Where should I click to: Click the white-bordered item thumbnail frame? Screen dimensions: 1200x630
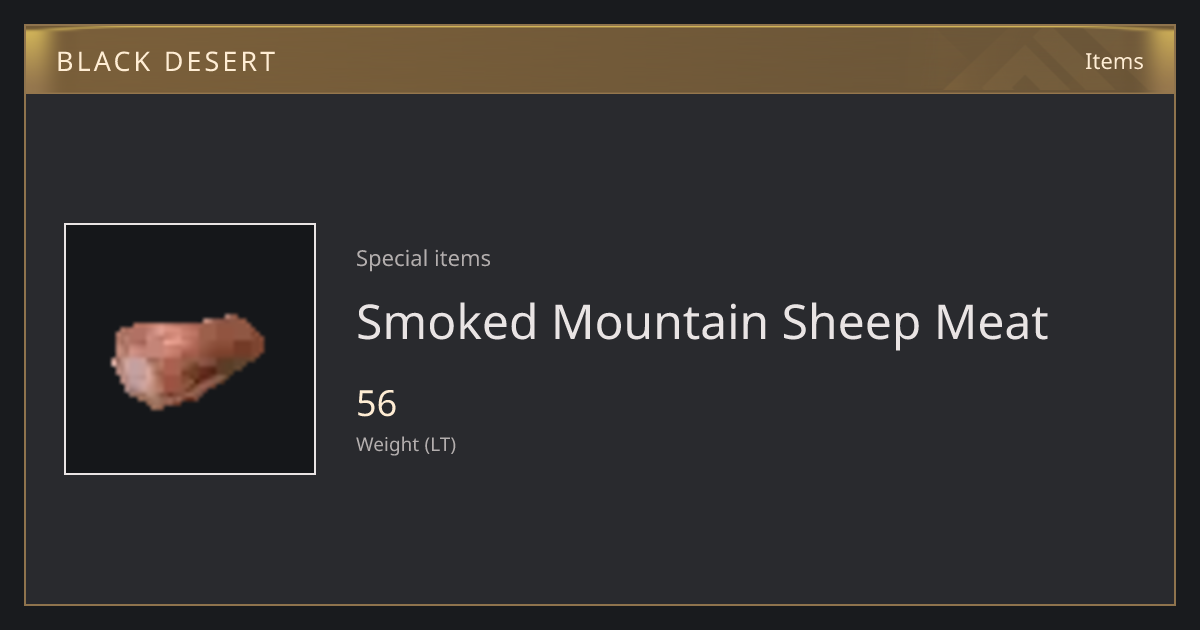pos(190,349)
